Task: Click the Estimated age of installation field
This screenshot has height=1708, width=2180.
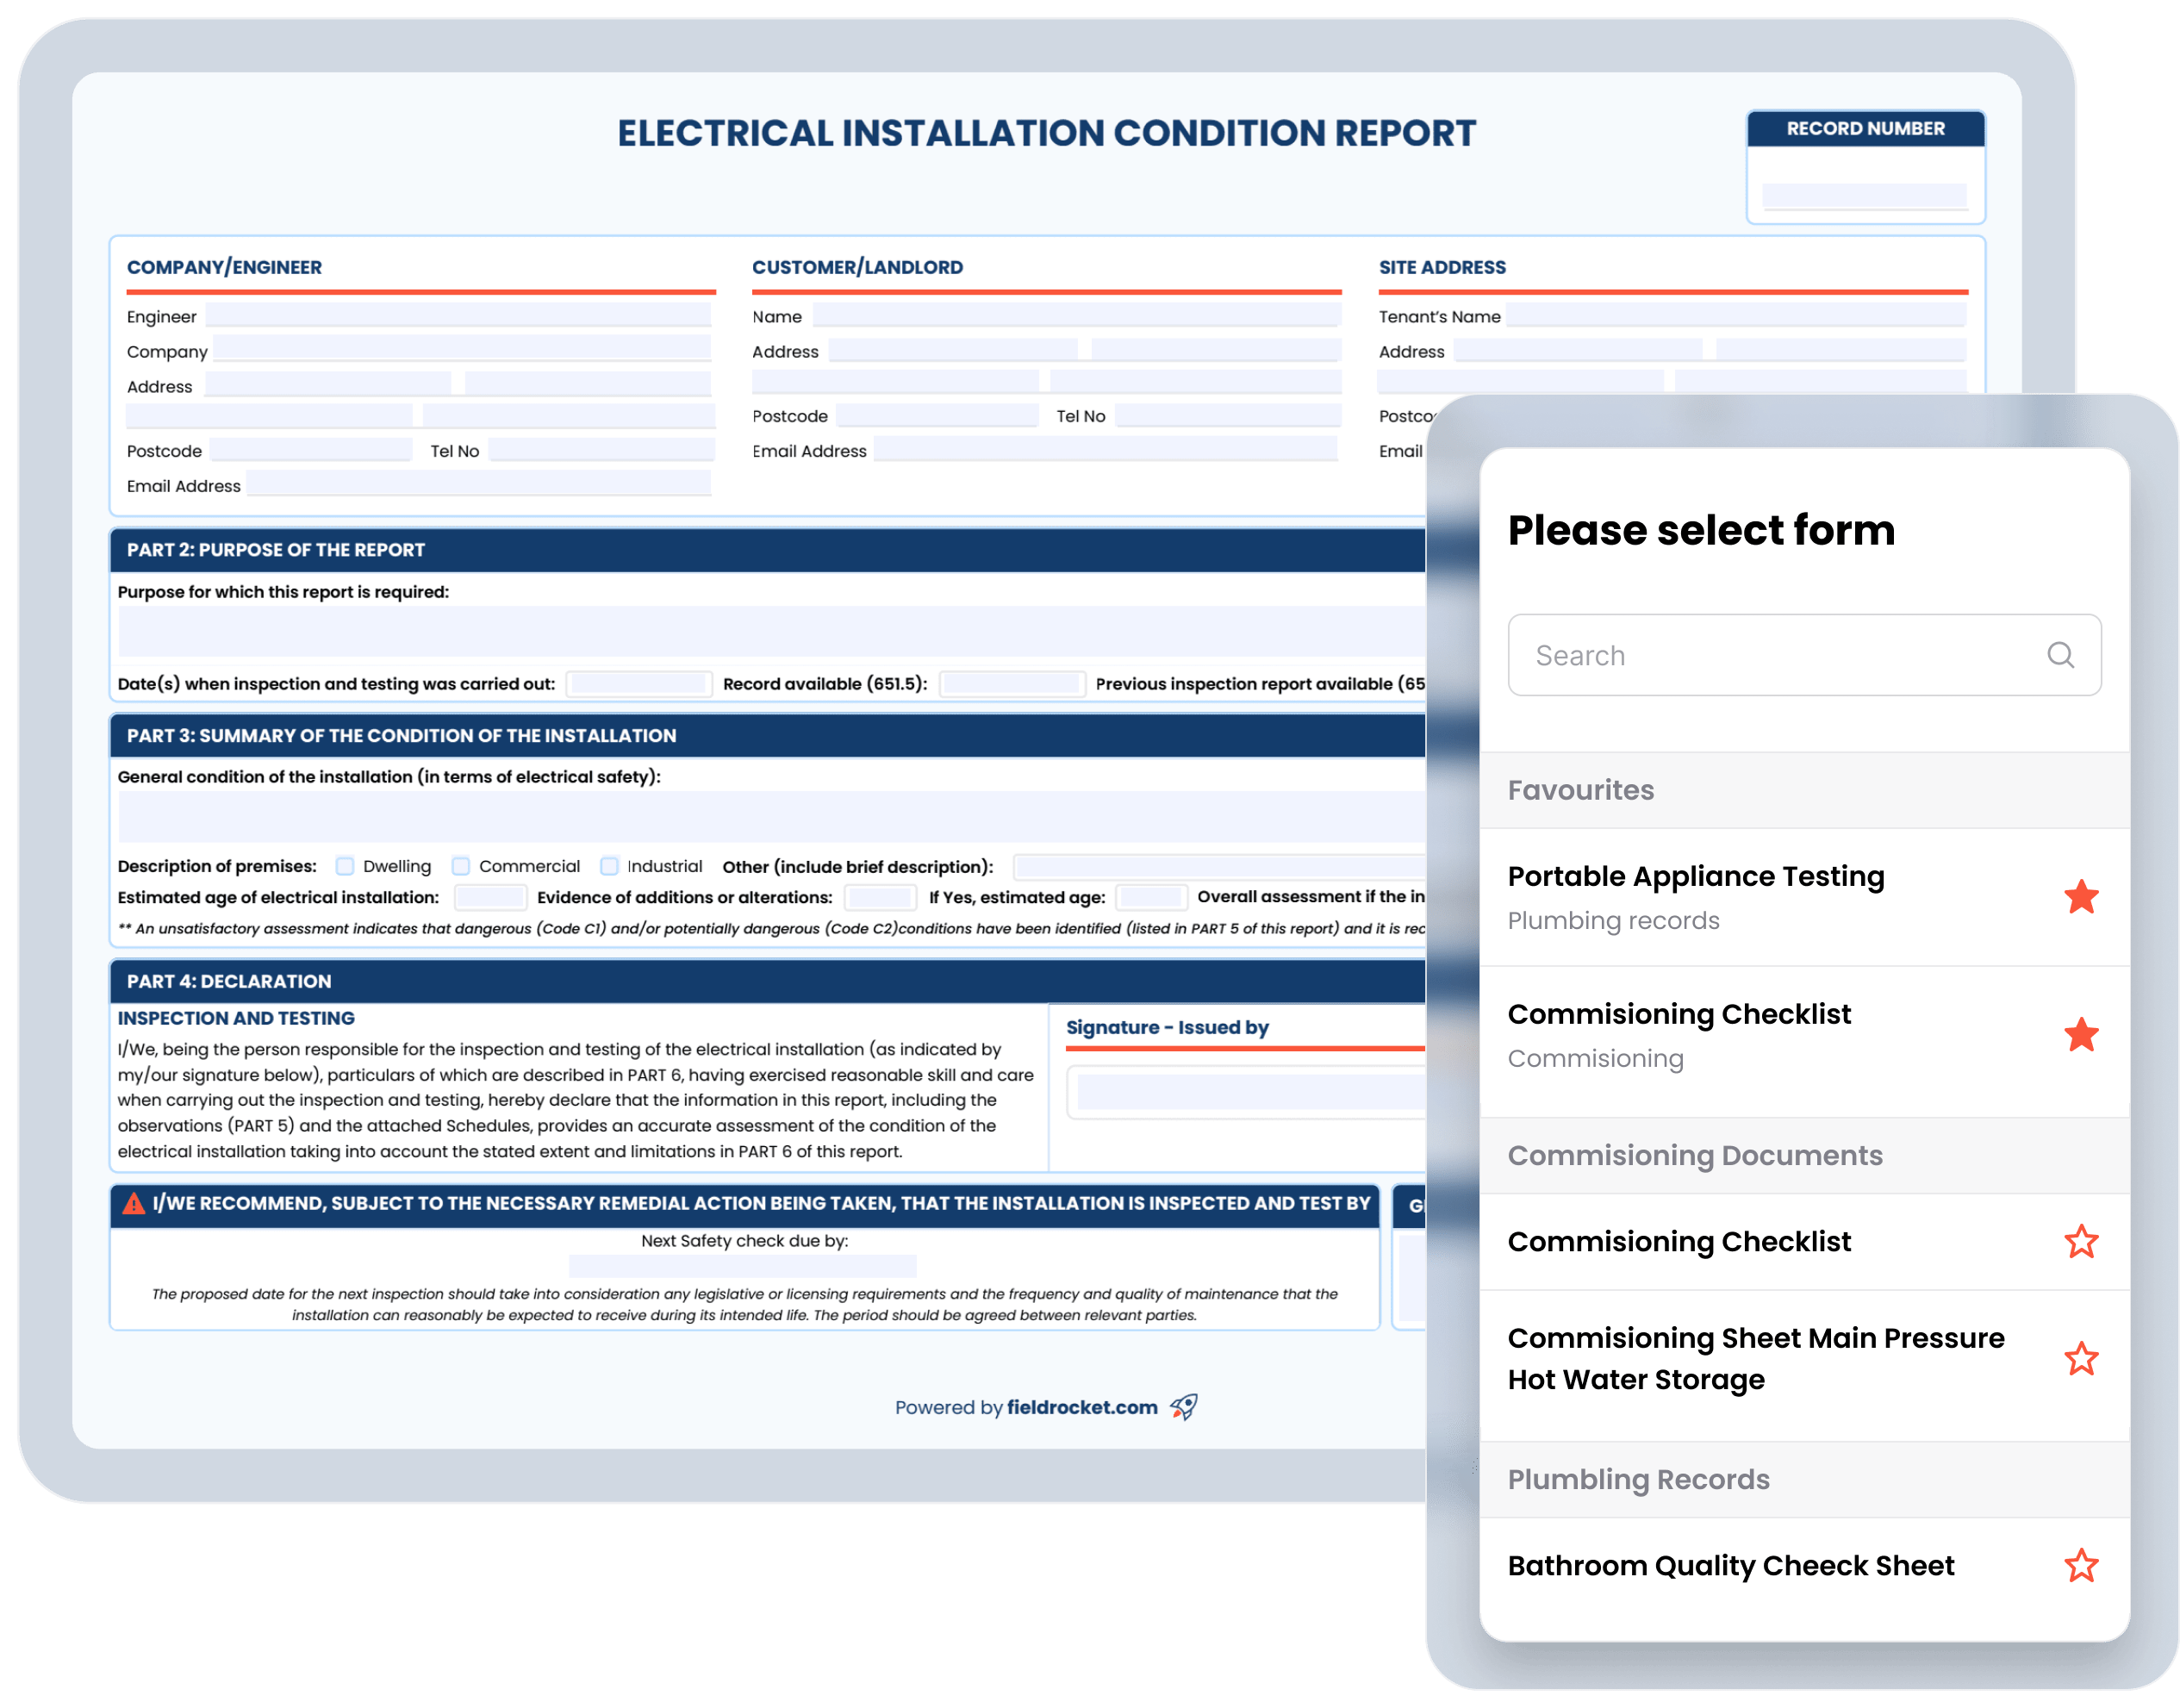Action: tap(490, 897)
